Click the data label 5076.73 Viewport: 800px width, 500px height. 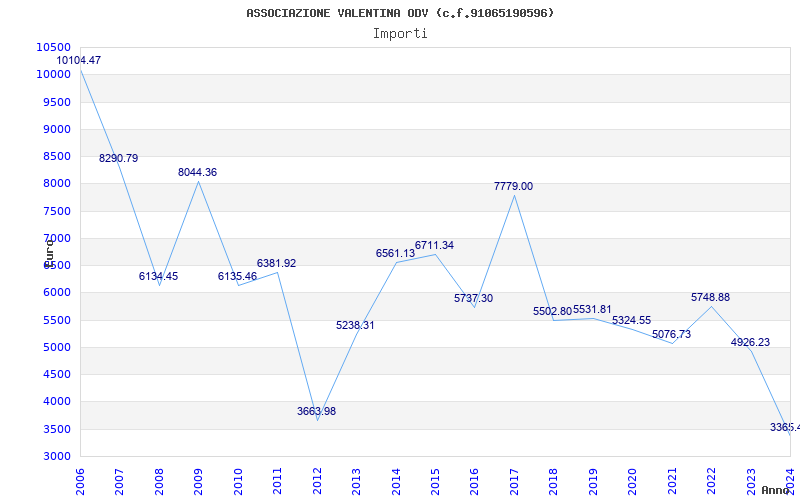coord(671,334)
